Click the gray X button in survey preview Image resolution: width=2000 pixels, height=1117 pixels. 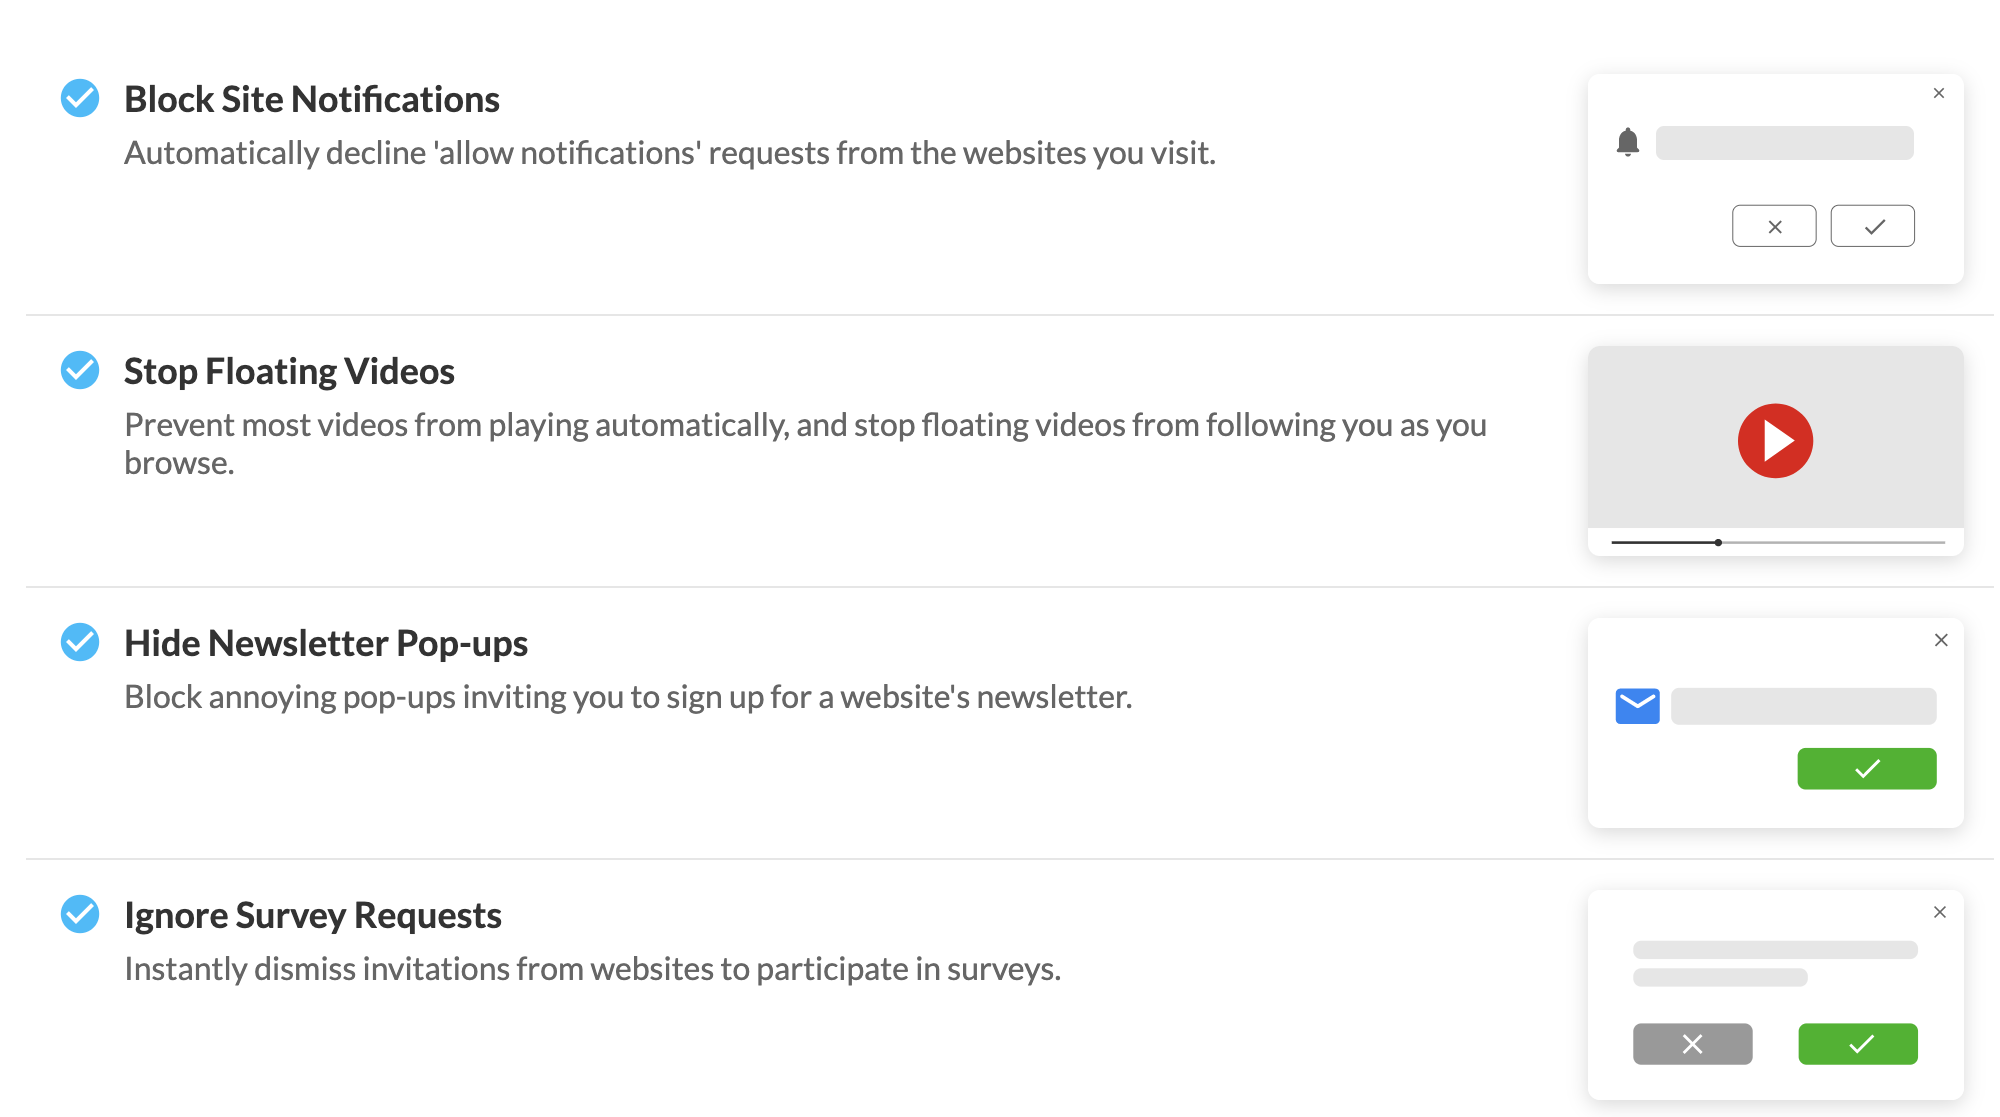pyautogui.click(x=1693, y=1044)
